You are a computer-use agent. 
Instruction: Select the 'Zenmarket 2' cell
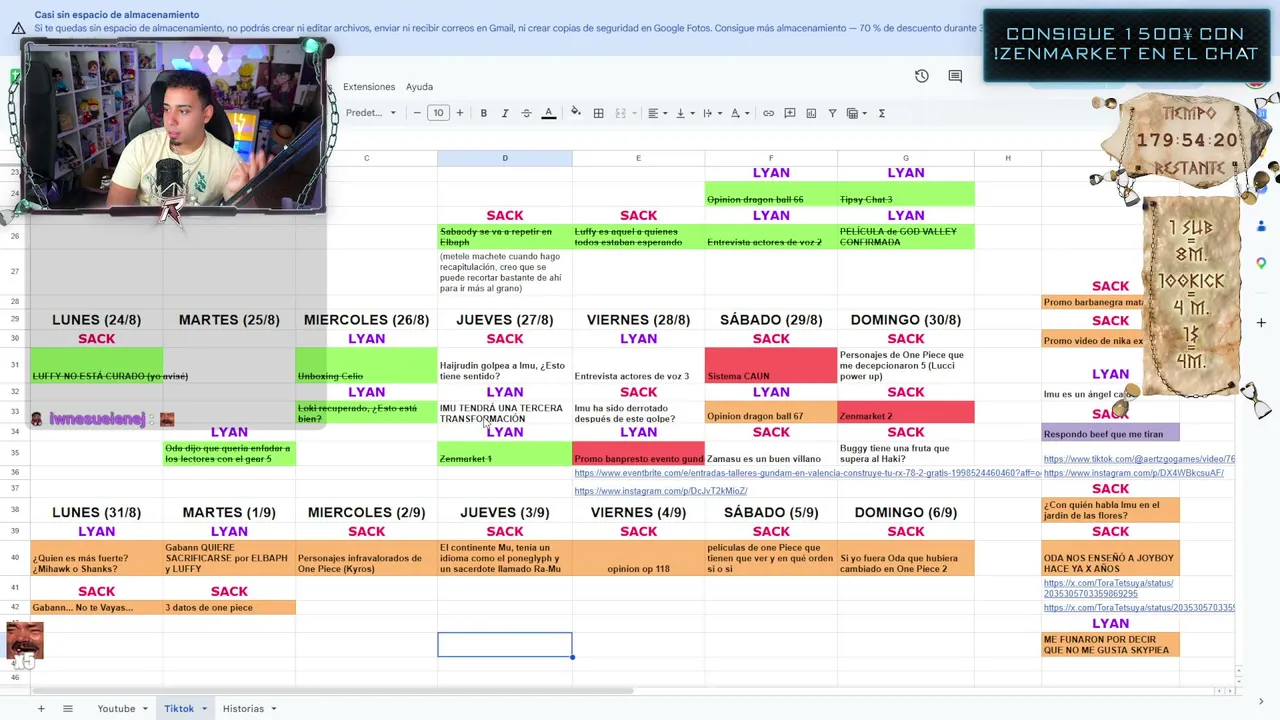(x=906, y=412)
